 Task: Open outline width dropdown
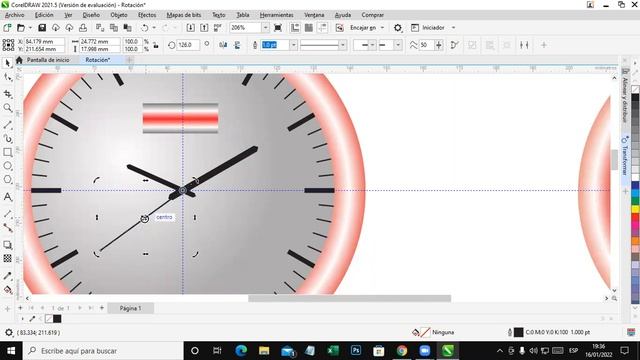pyautogui.click(x=293, y=45)
